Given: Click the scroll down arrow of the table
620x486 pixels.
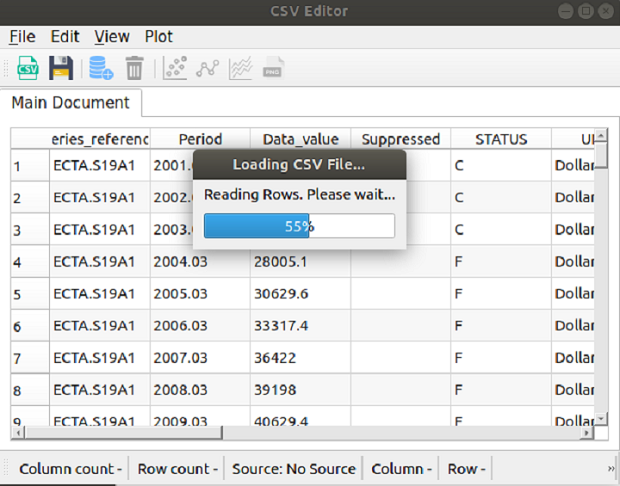Looking at the screenshot, I should pyautogui.click(x=601, y=419).
